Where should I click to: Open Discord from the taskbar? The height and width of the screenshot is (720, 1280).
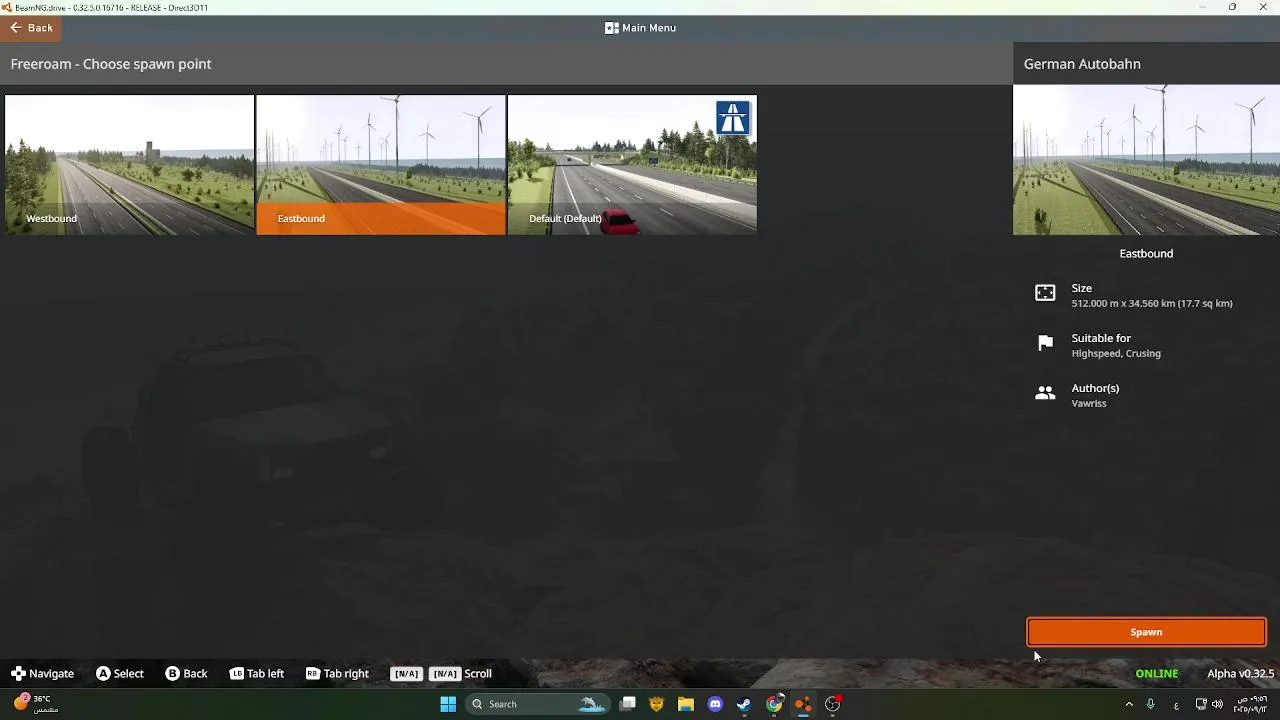coord(715,704)
